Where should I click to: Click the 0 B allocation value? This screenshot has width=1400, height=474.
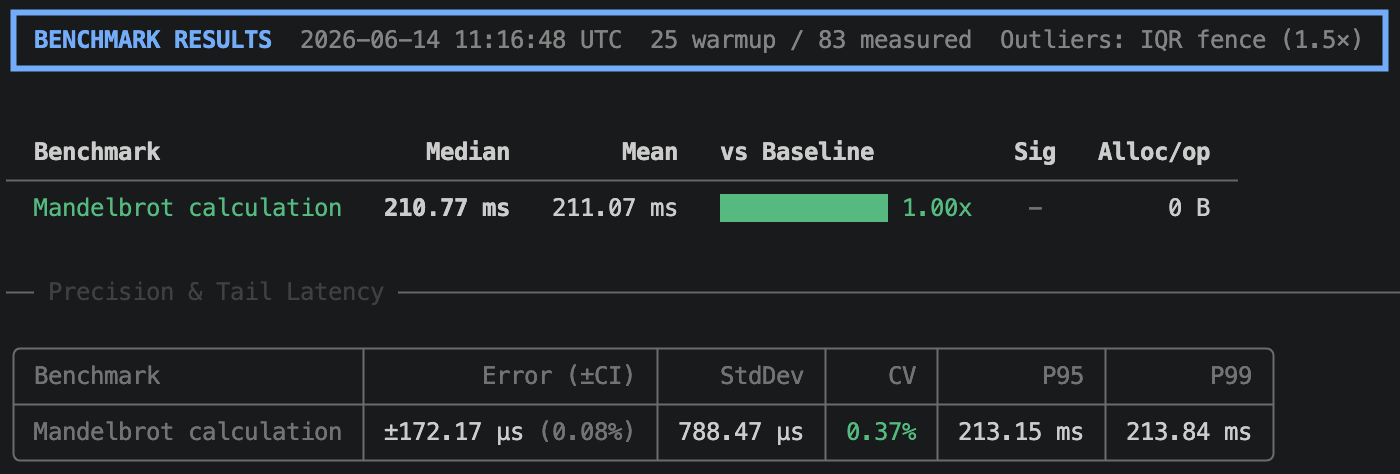pos(1189,208)
